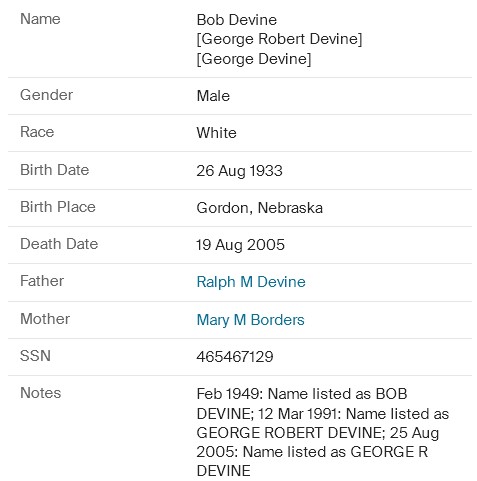477x481 pixels.
Task: Click the birth date 26 Aug 1933
Action: (x=239, y=171)
